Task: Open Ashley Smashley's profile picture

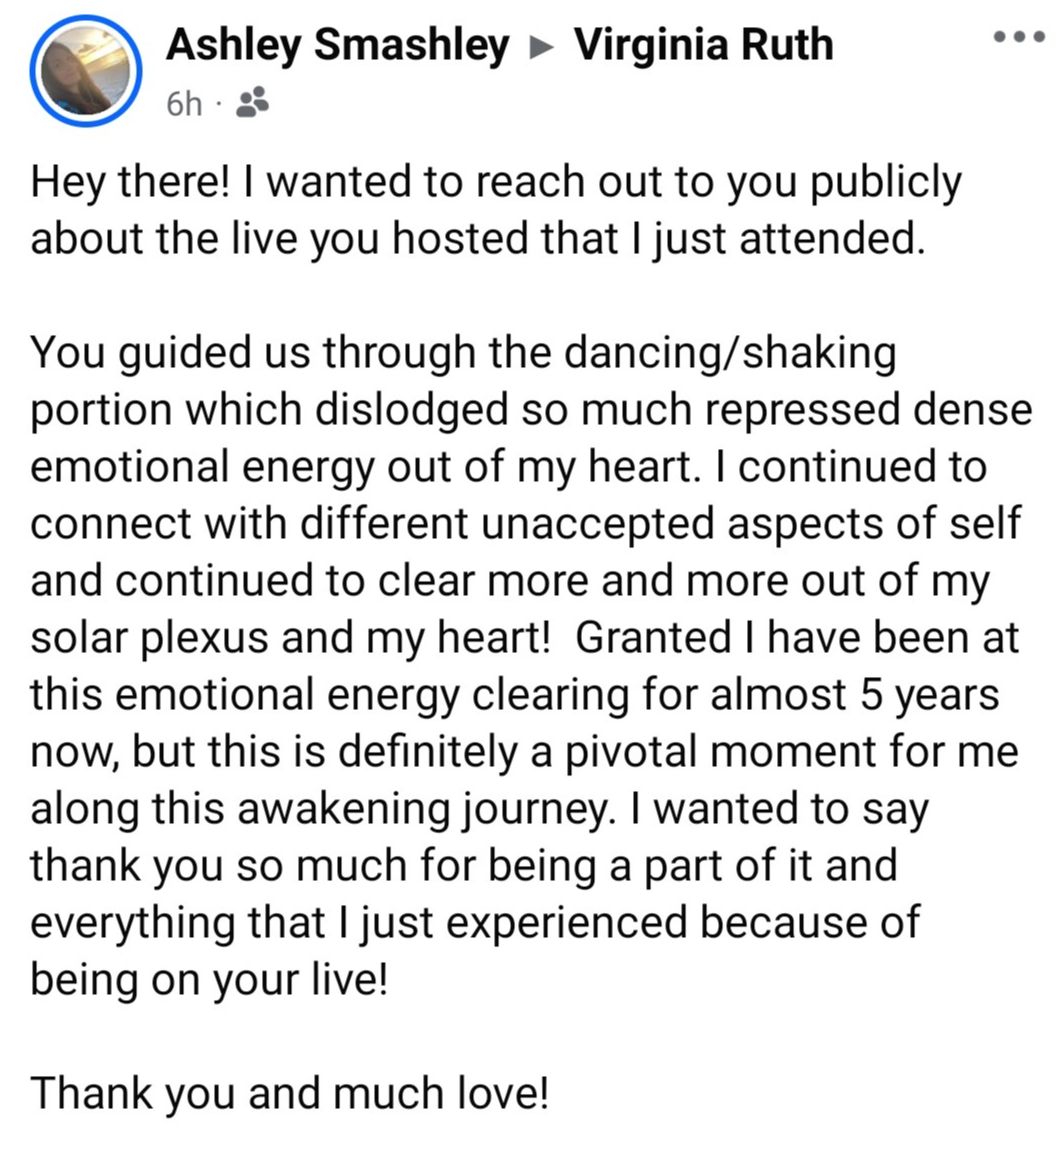Action: (85, 71)
